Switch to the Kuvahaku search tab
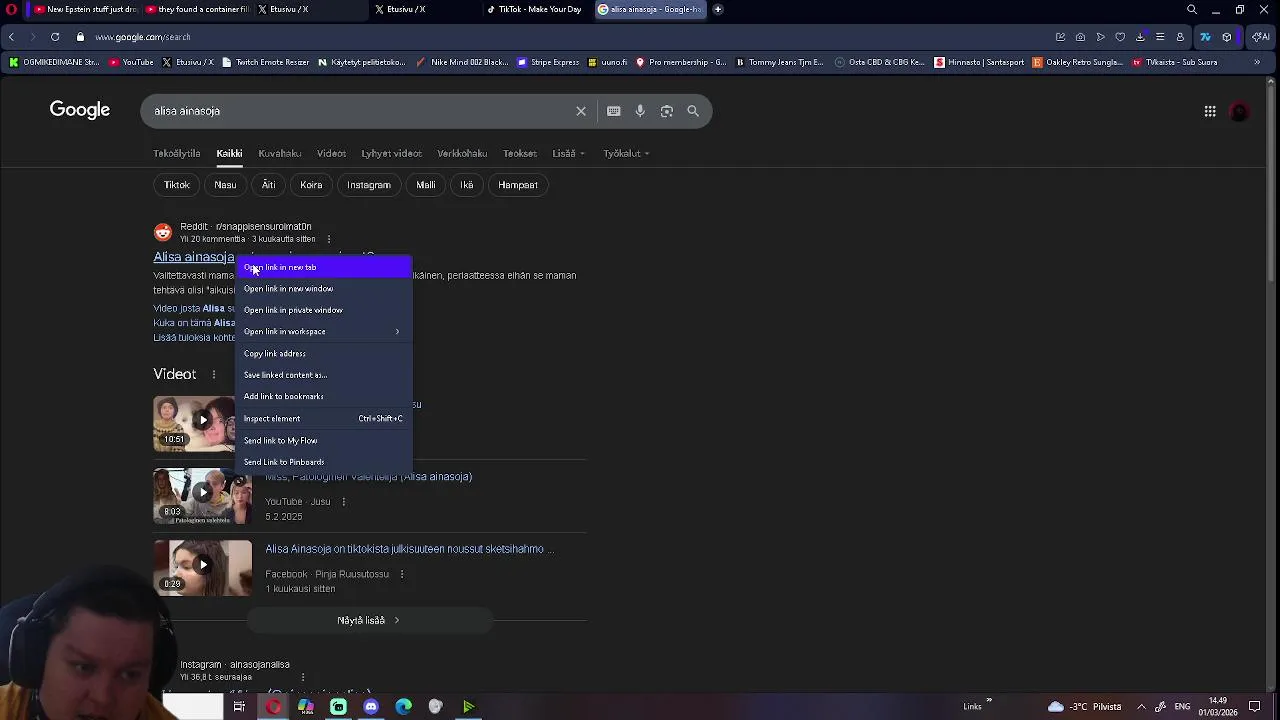Screen dimensions: 1280x720 click(279, 153)
